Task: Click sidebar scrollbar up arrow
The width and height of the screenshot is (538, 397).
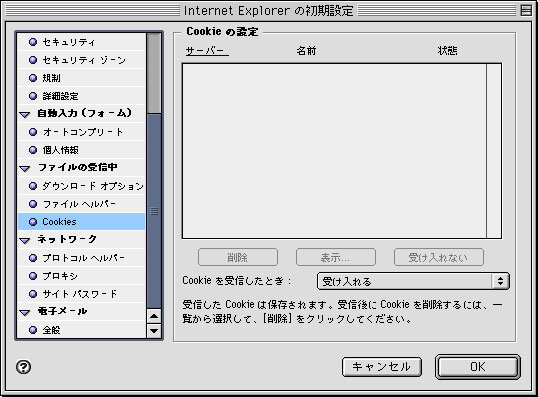Action: pos(154,316)
